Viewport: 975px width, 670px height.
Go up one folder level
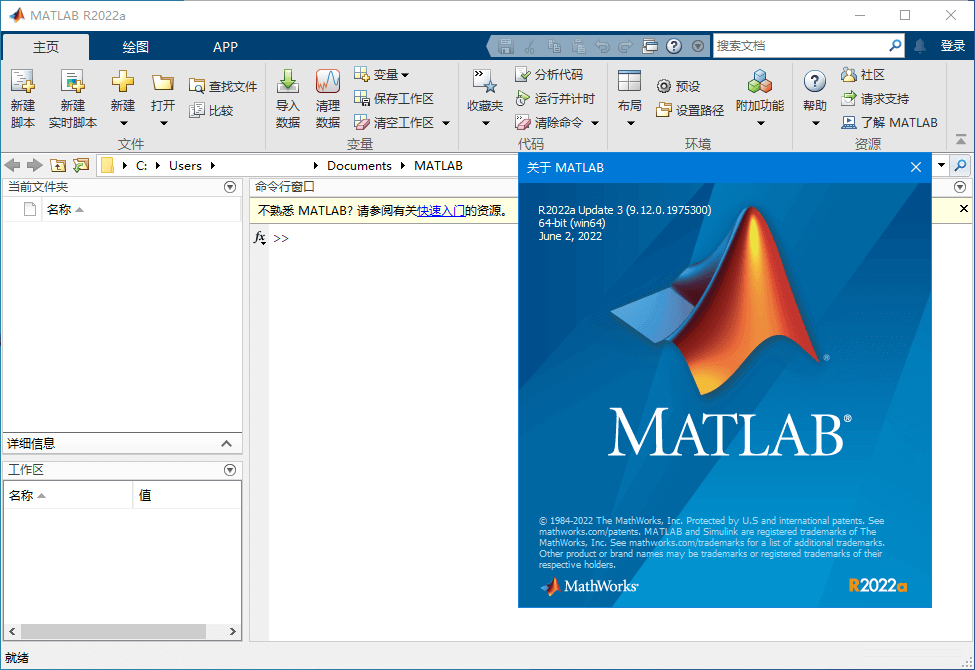click(58, 165)
